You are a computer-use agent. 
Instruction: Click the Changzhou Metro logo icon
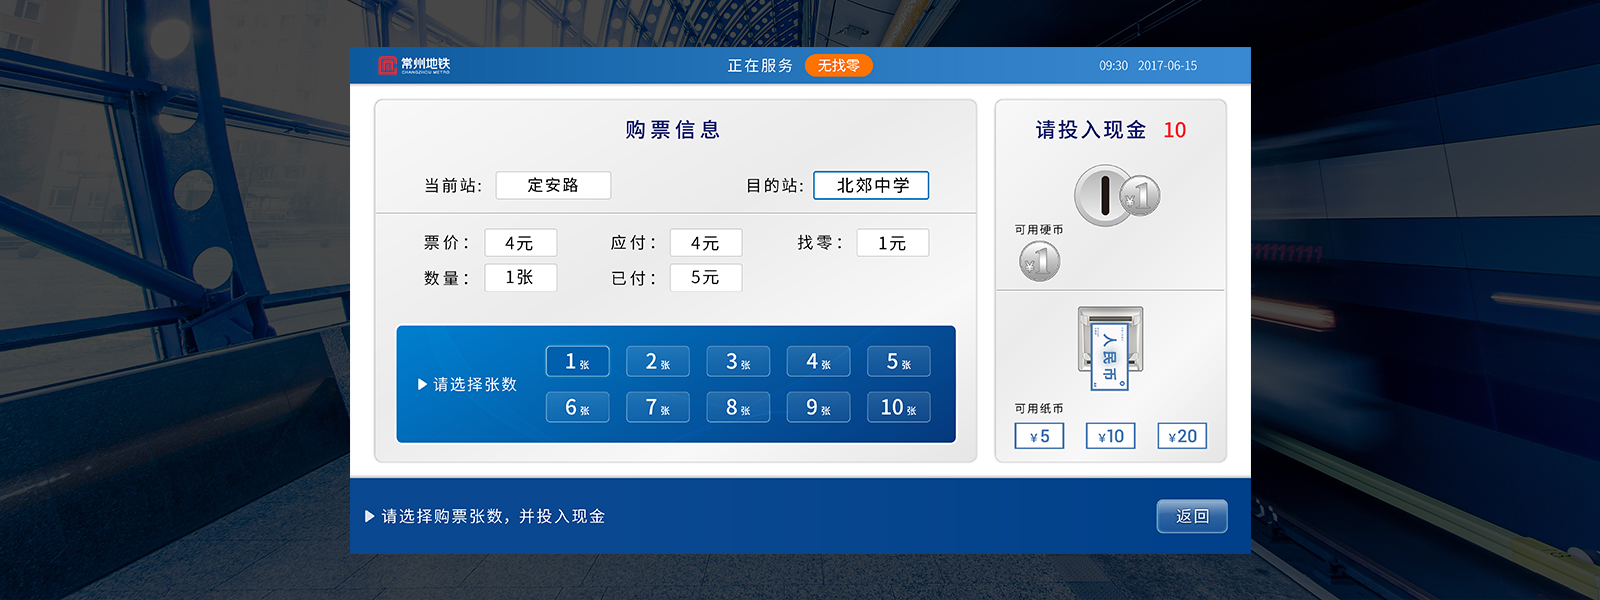click(389, 64)
